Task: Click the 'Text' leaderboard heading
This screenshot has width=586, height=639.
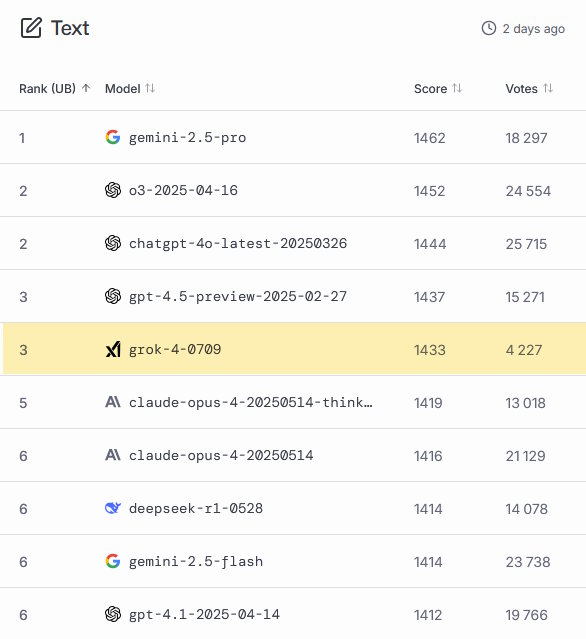Action: (70, 28)
